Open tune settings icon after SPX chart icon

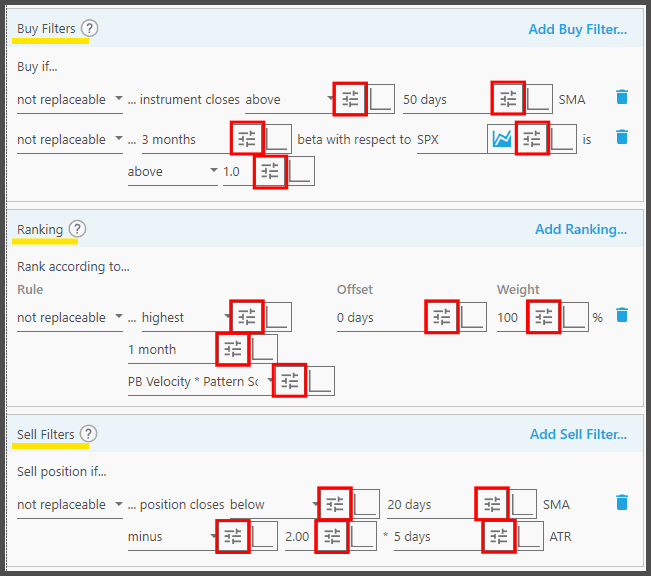point(532,139)
